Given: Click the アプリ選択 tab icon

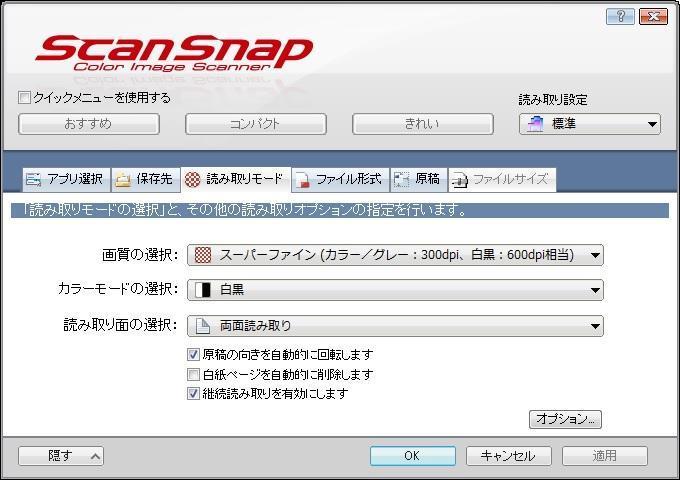Looking at the screenshot, I should (33, 179).
